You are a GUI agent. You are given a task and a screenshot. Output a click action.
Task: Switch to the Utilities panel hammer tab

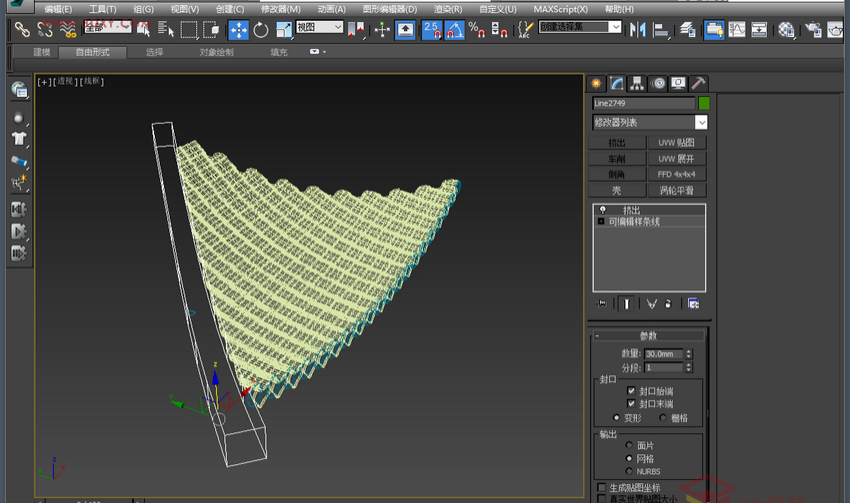point(698,83)
